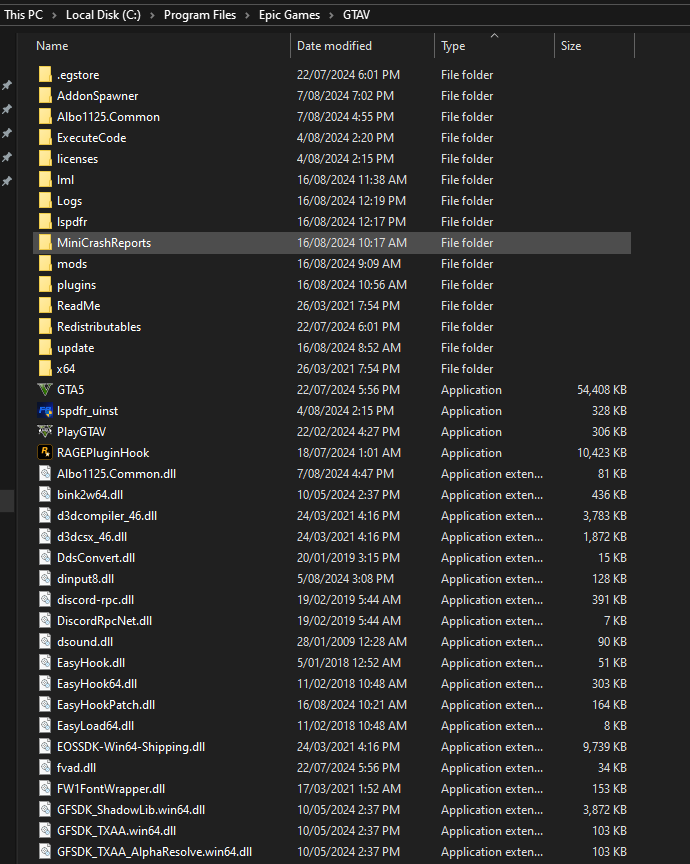Select EasyHook64.dll file name
Screen dimensions: 690x864
pyautogui.click(x=97, y=684)
